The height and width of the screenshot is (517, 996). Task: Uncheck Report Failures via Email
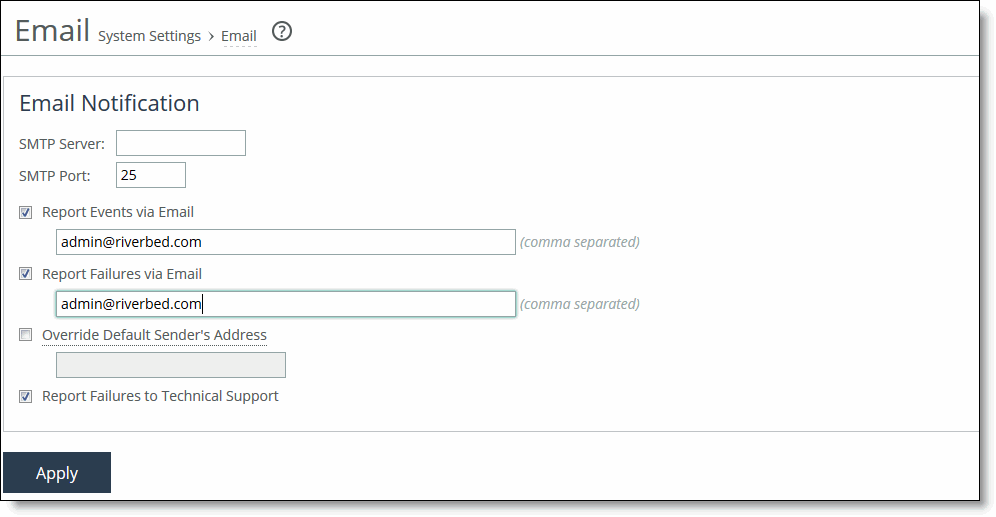tap(25, 274)
